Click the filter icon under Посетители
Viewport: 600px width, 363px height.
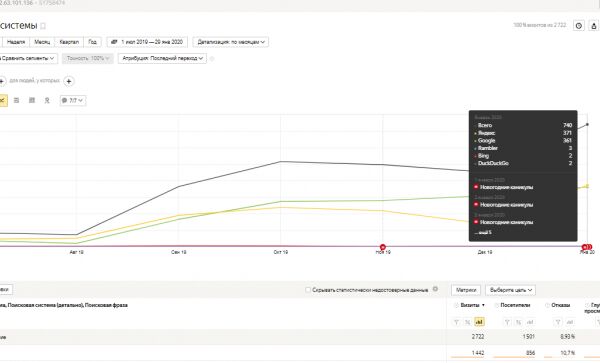507,322
